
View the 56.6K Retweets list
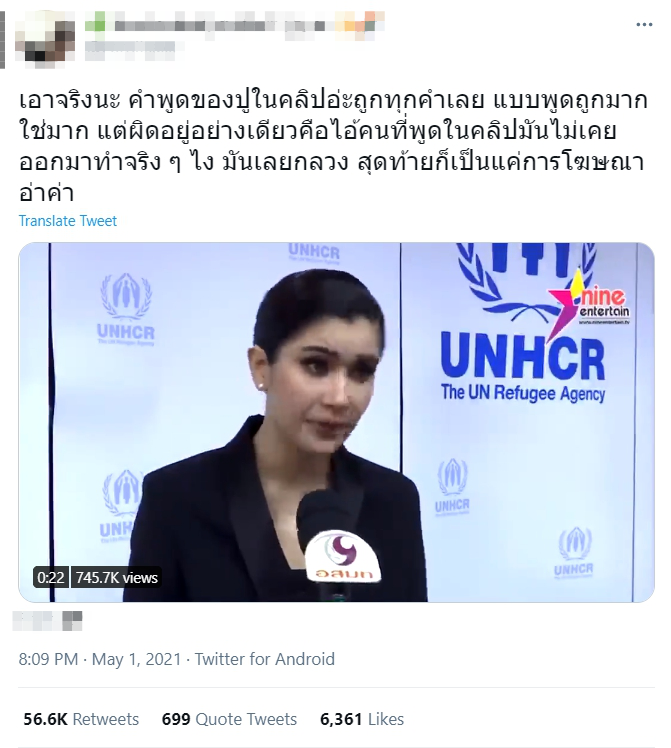click(x=81, y=719)
